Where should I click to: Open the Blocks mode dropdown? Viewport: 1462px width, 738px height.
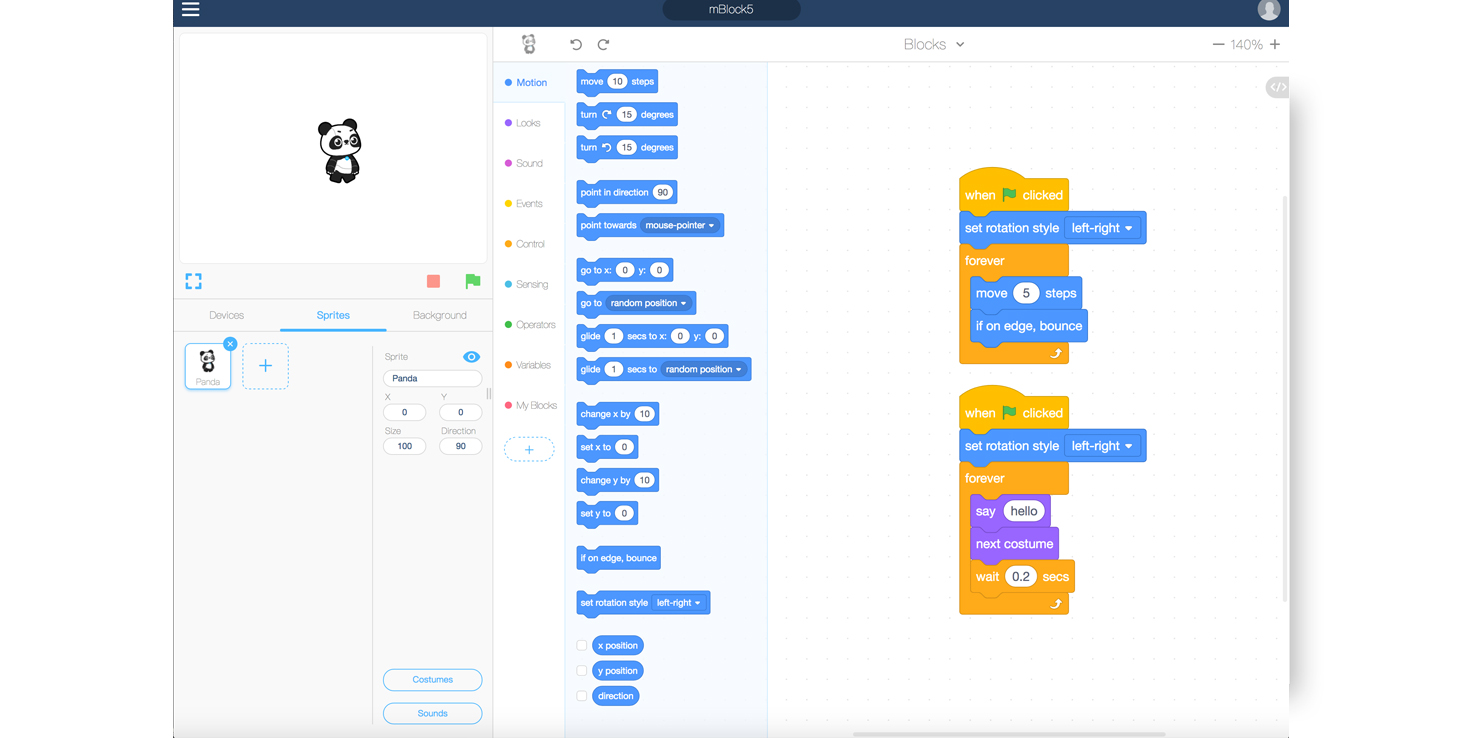(x=935, y=44)
